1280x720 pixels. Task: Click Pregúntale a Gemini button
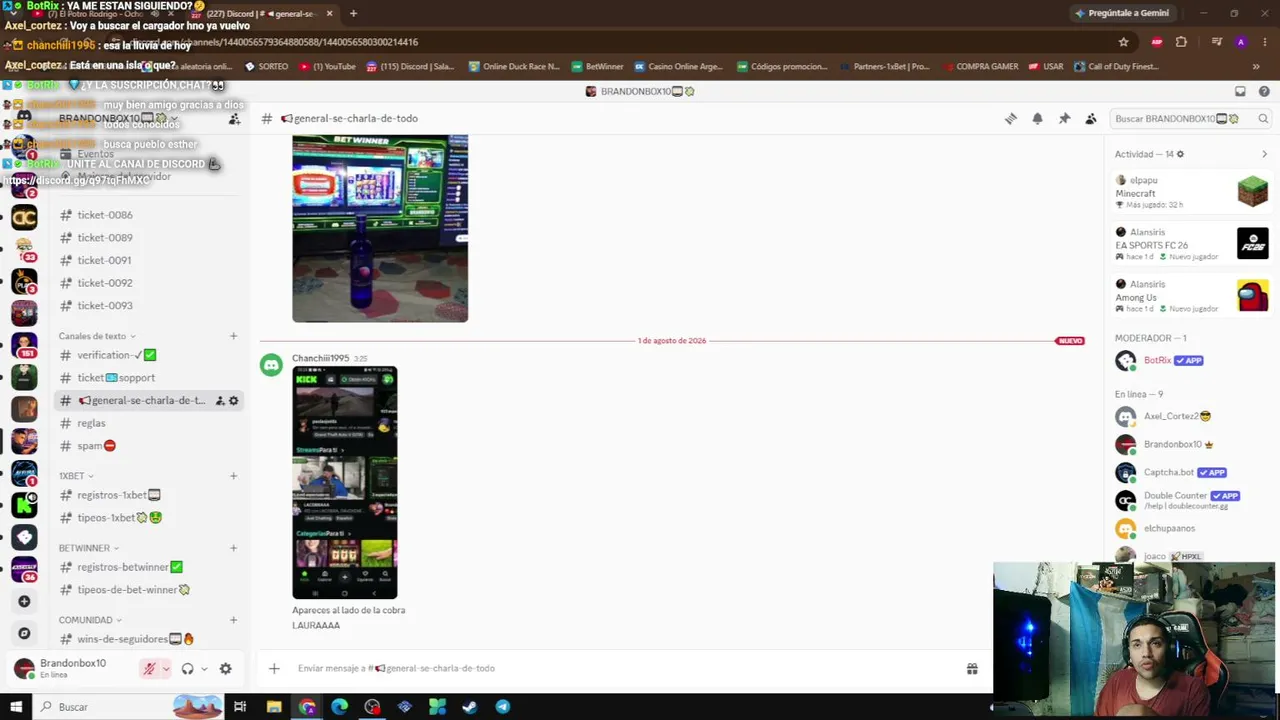click(1121, 14)
